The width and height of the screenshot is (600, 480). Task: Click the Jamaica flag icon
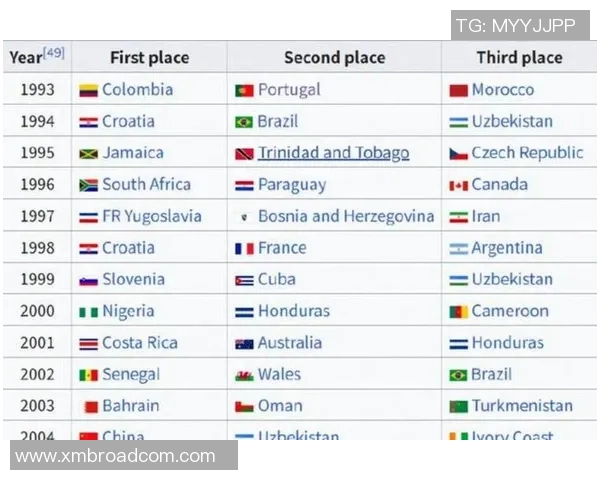coord(88,154)
